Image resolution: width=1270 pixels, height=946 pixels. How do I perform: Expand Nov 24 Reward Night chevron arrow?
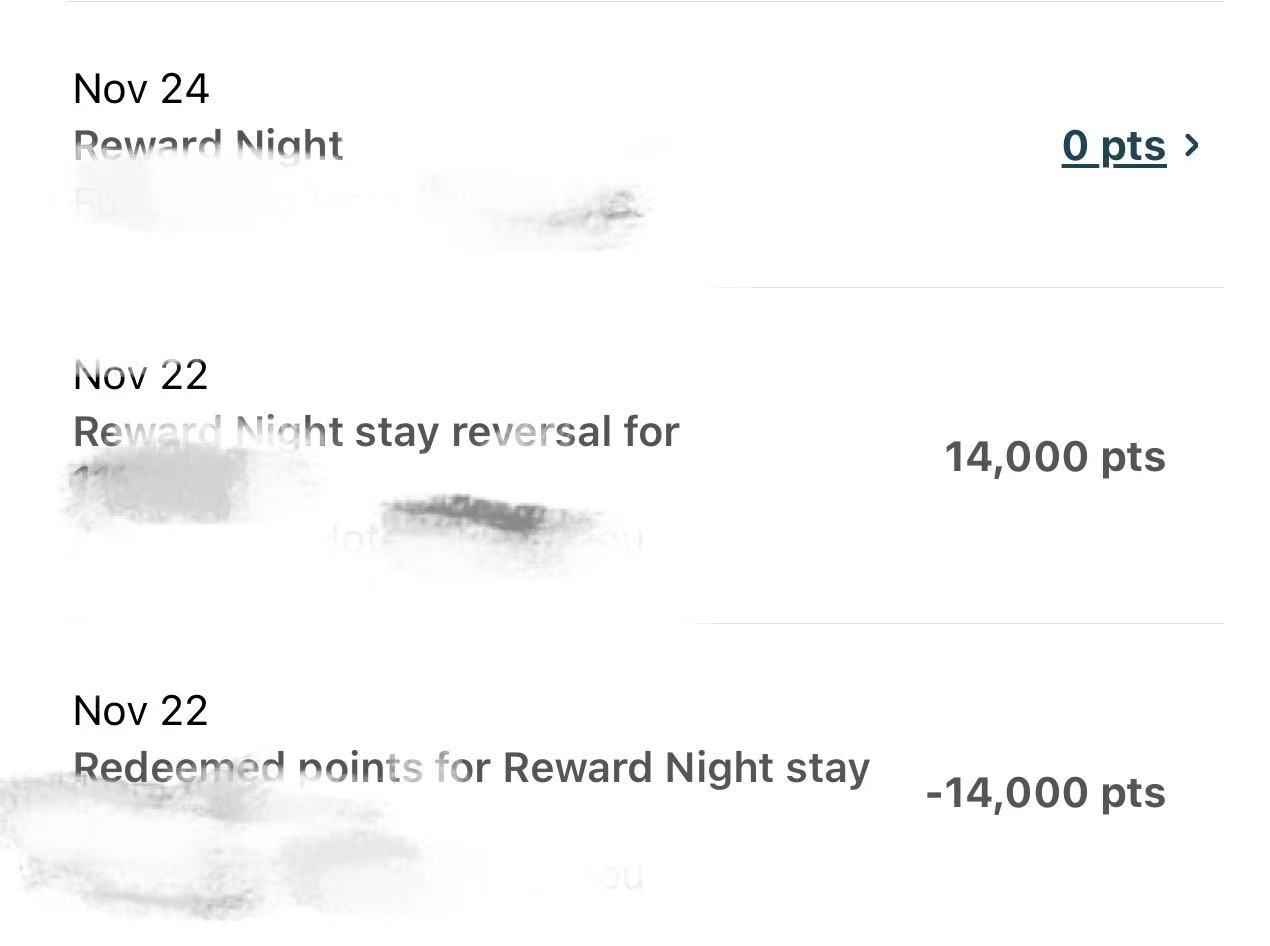[1191, 146]
